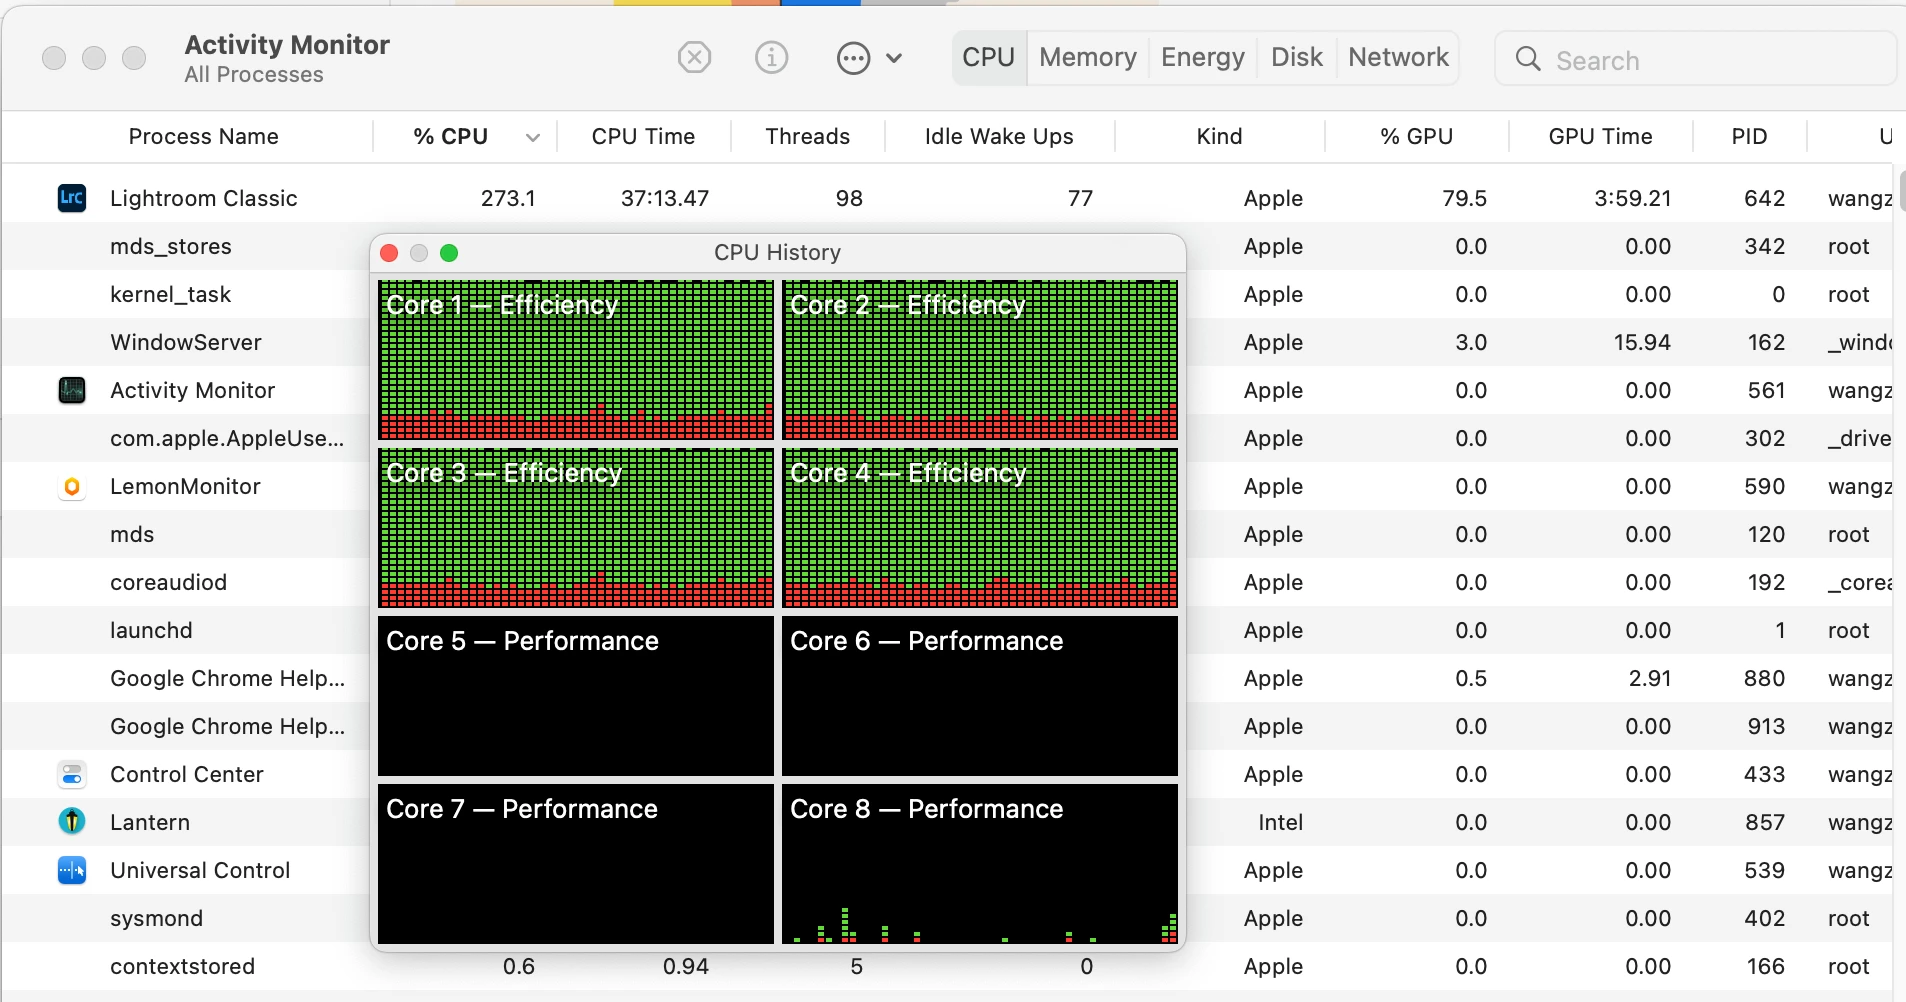The height and width of the screenshot is (1002, 1906).
Task: Sort by CPU Time column header
Action: tap(643, 136)
